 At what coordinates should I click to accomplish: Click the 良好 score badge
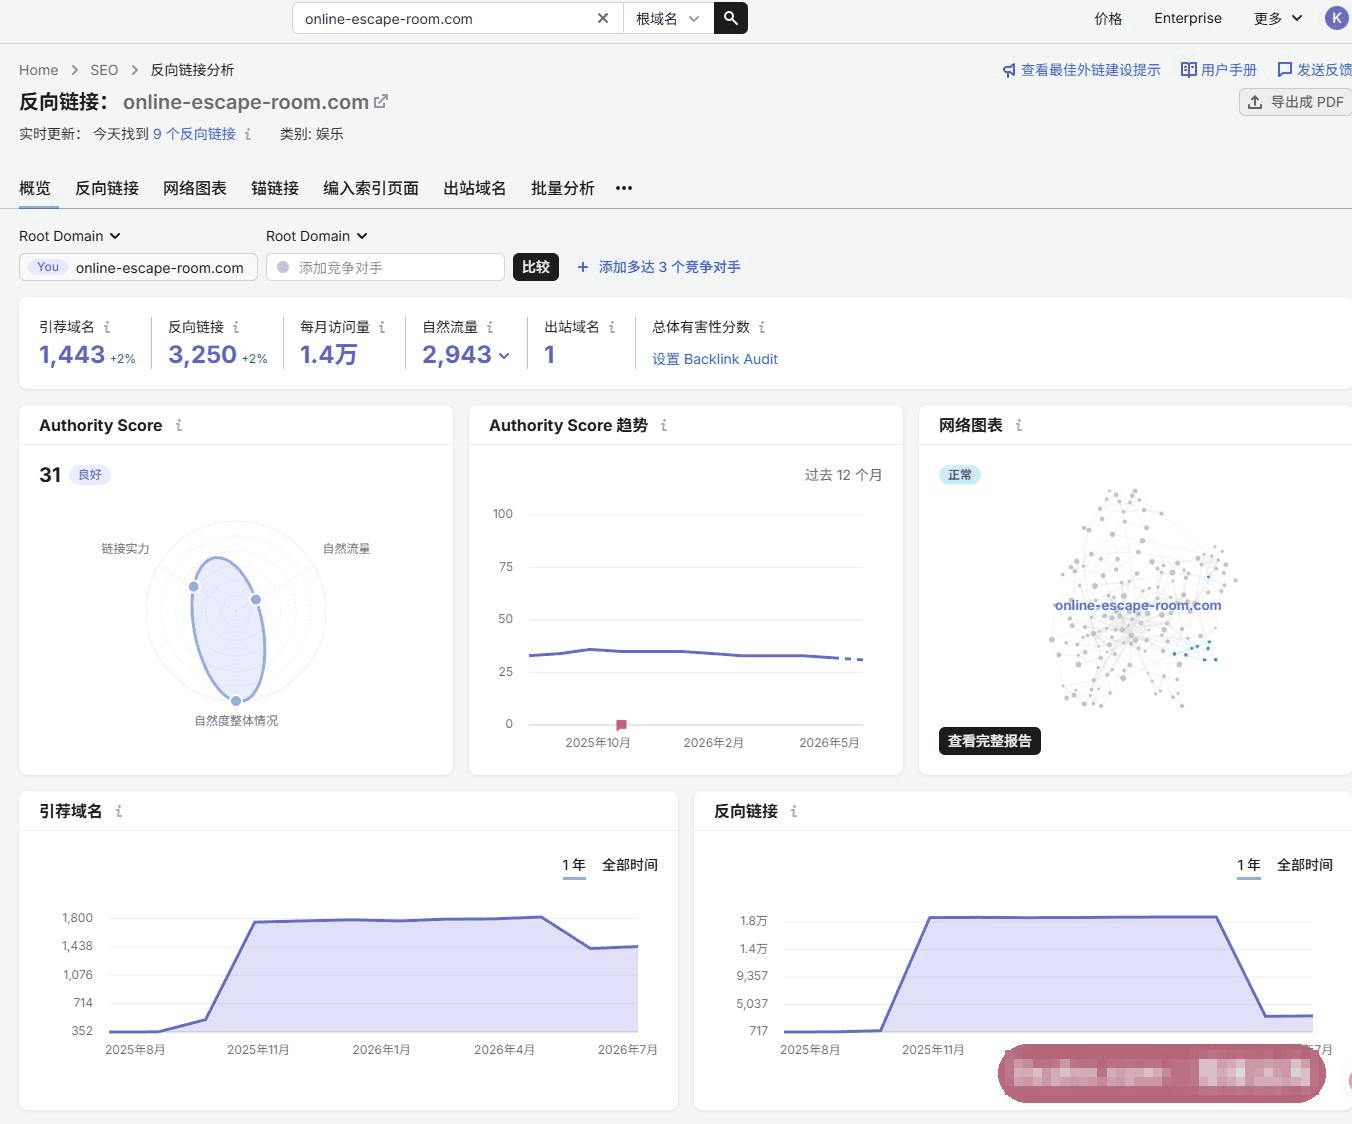point(90,475)
